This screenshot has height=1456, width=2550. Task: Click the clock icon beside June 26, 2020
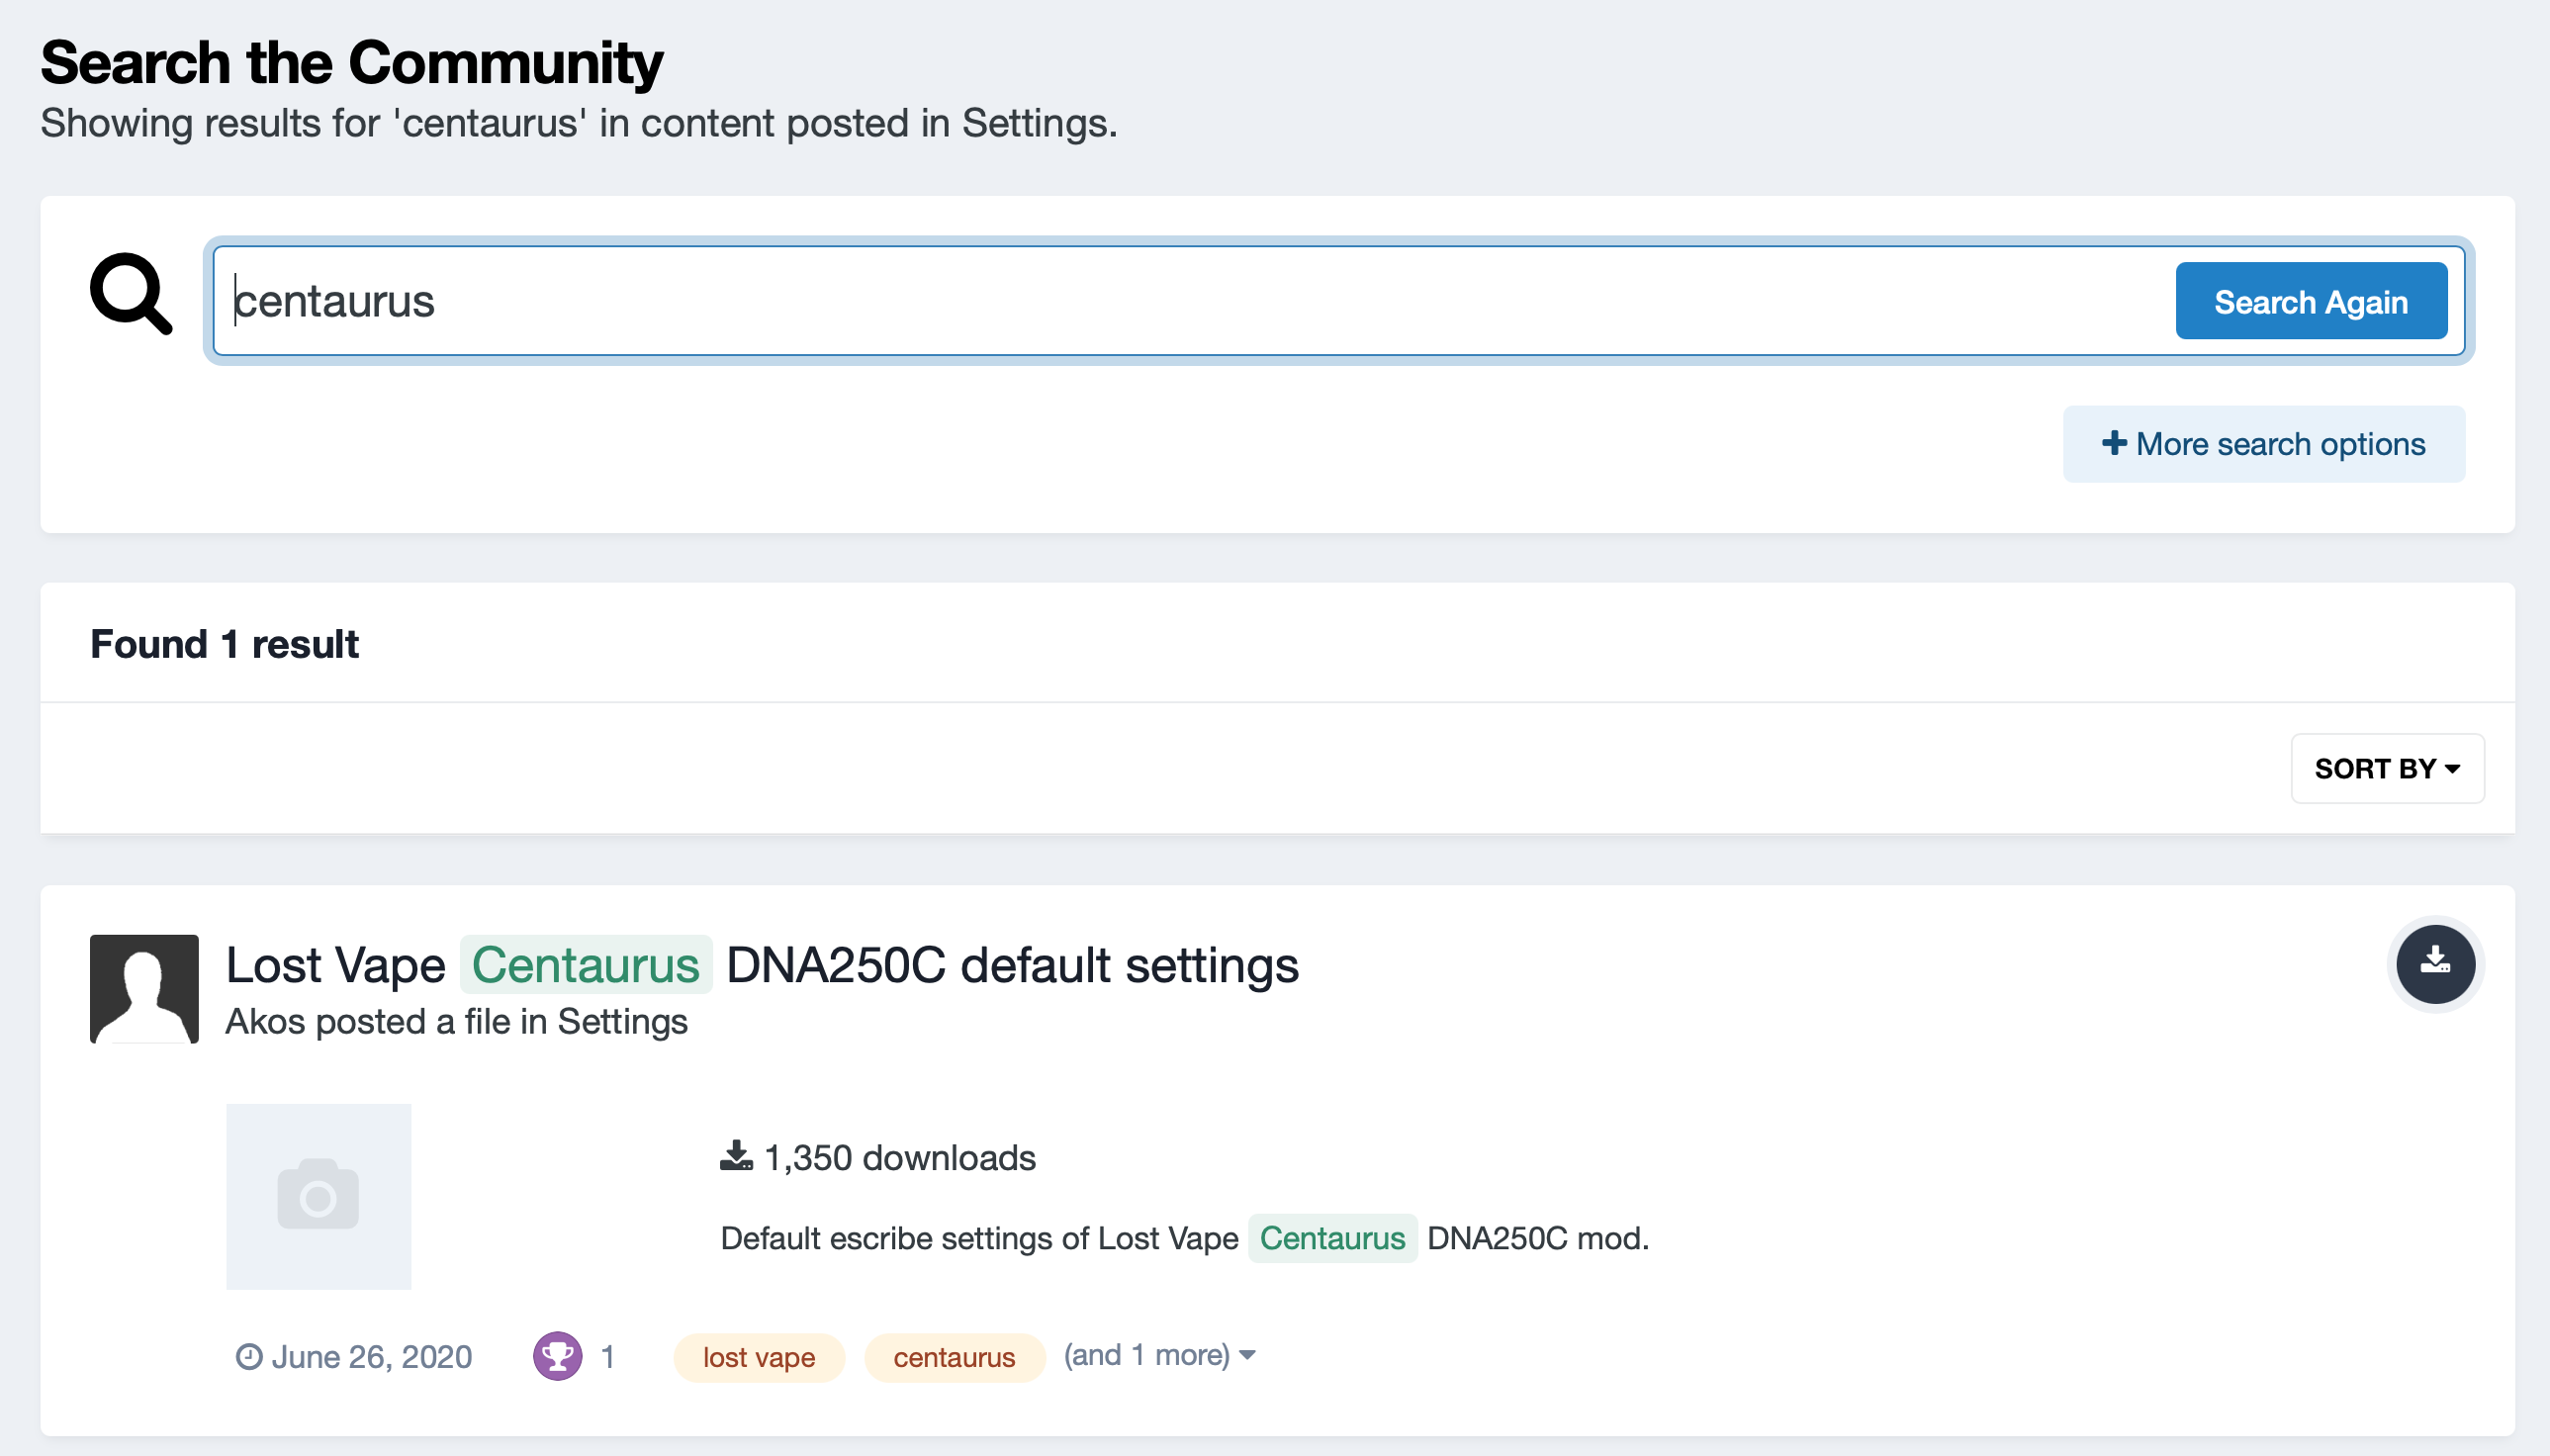click(248, 1357)
